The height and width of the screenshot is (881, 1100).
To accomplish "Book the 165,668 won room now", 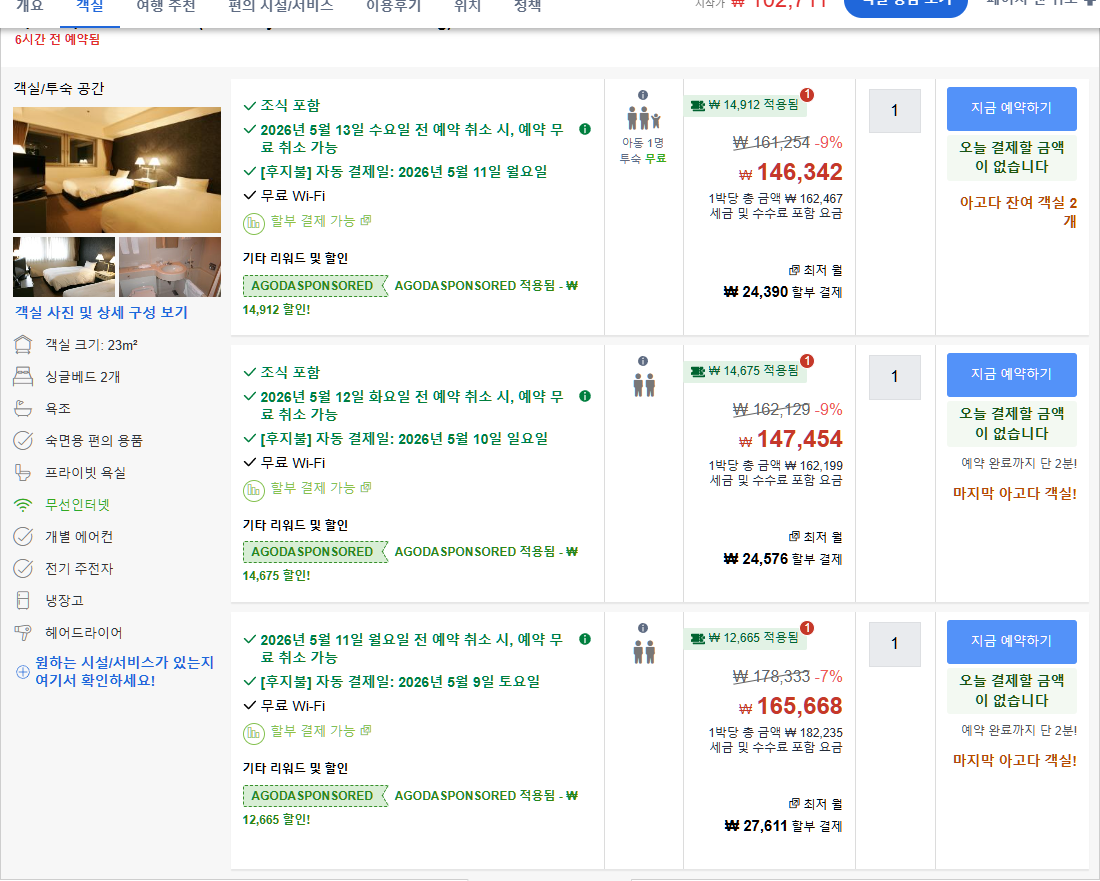I will (x=1011, y=641).
